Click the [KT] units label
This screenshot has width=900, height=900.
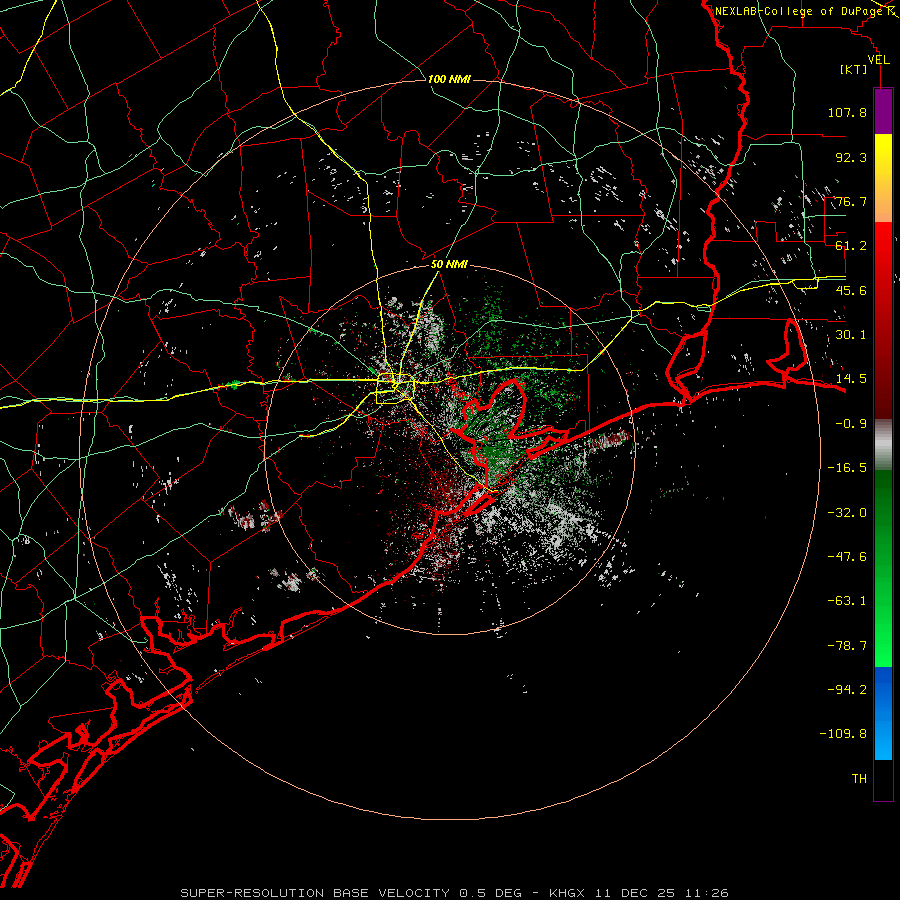coord(854,69)
